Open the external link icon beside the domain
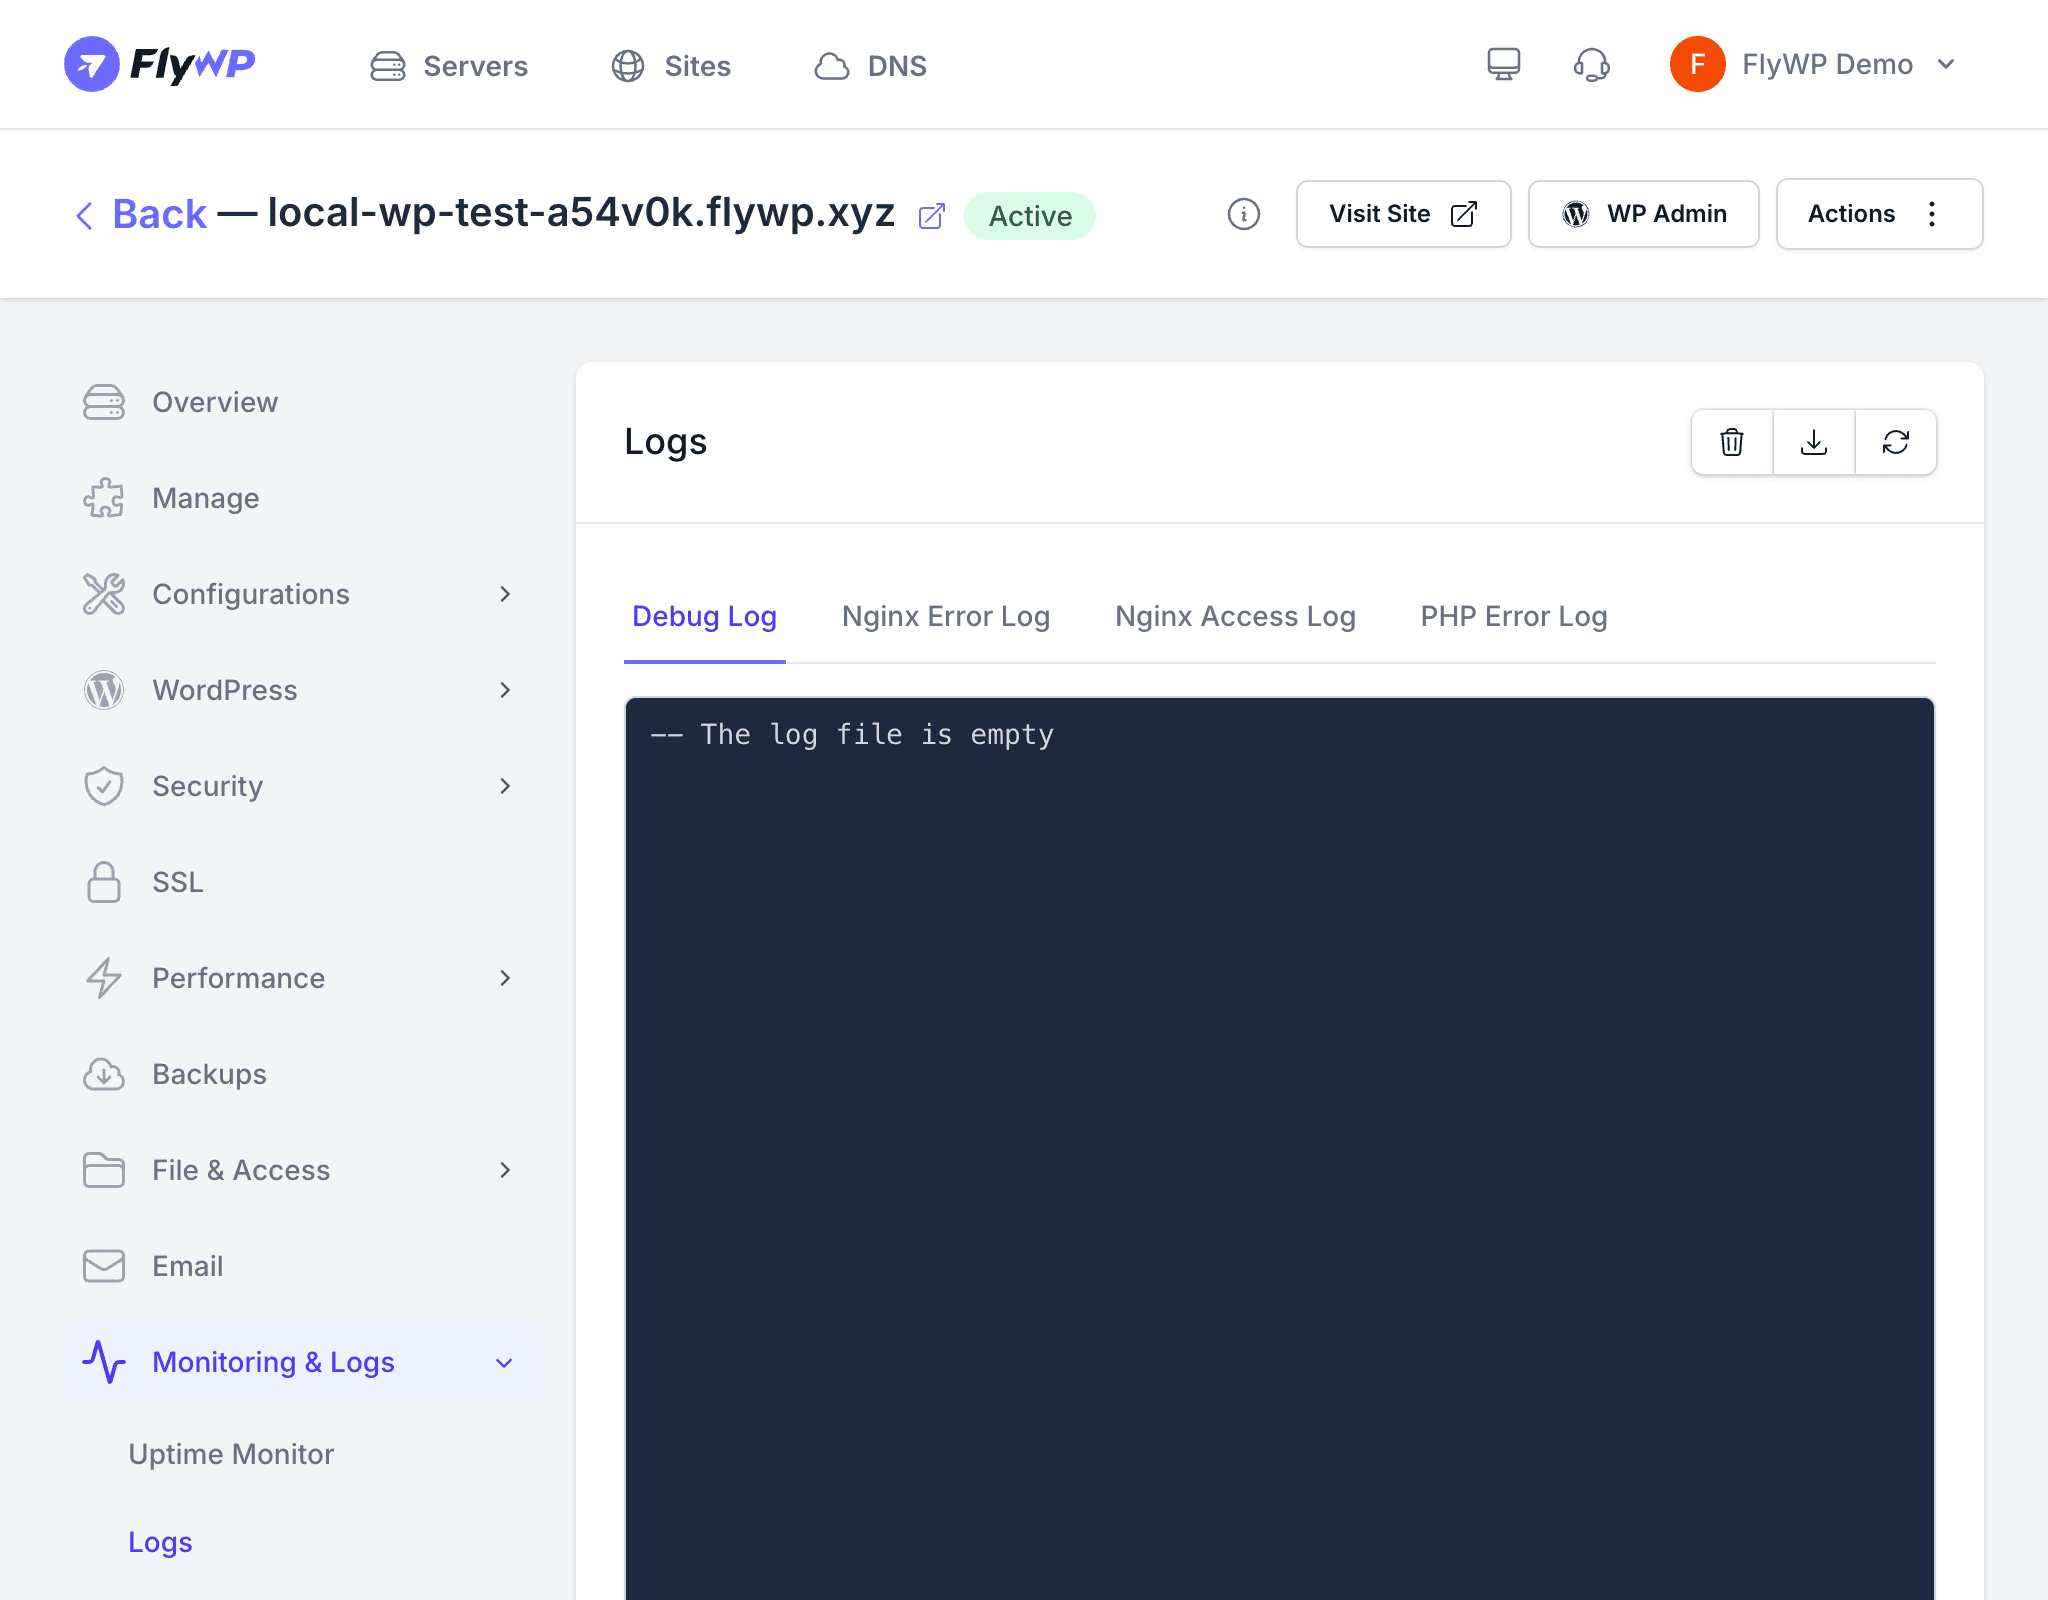 coord(931,216)
